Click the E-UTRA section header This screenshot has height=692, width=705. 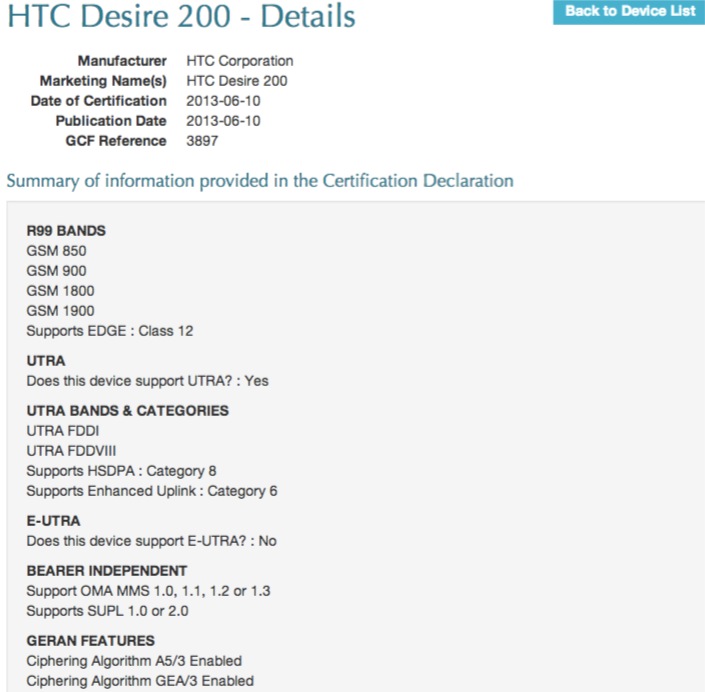[x=54, y=521]
